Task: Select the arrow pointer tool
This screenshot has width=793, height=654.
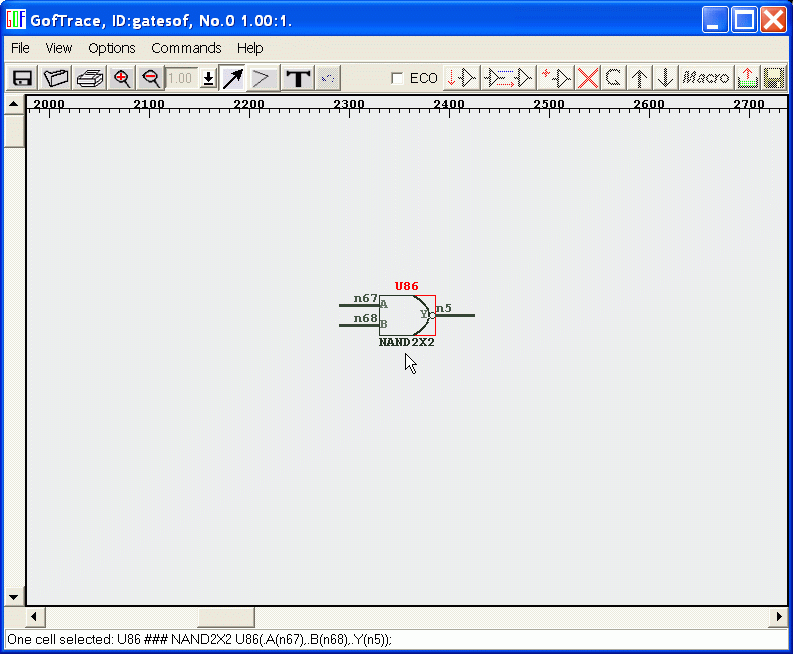Action: (x=233, y=78)
